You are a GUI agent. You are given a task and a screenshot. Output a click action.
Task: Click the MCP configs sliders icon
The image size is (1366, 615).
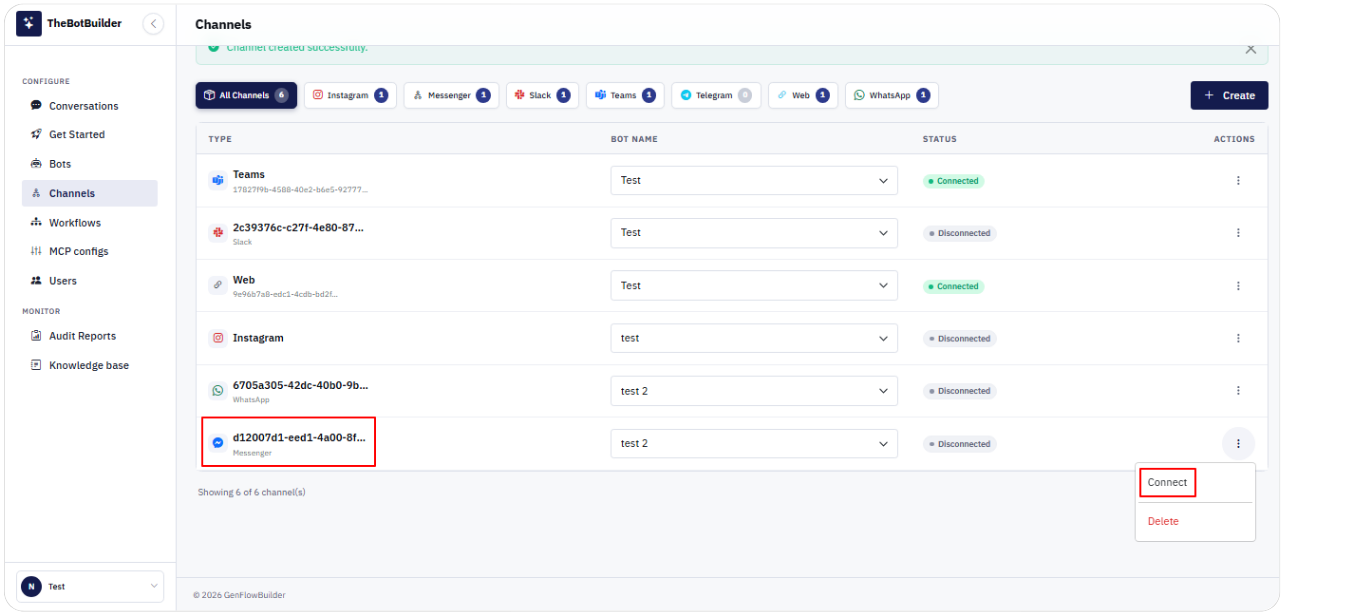click(36, 251)
